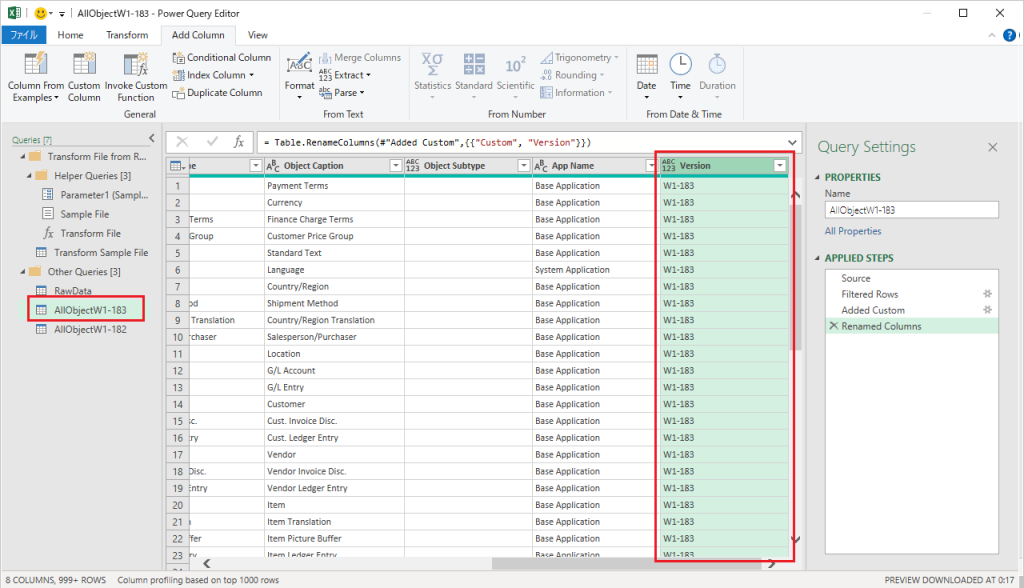Add a Conditional Column
1024x588 pixels.
pyautogui.click(x=221, y=57)
